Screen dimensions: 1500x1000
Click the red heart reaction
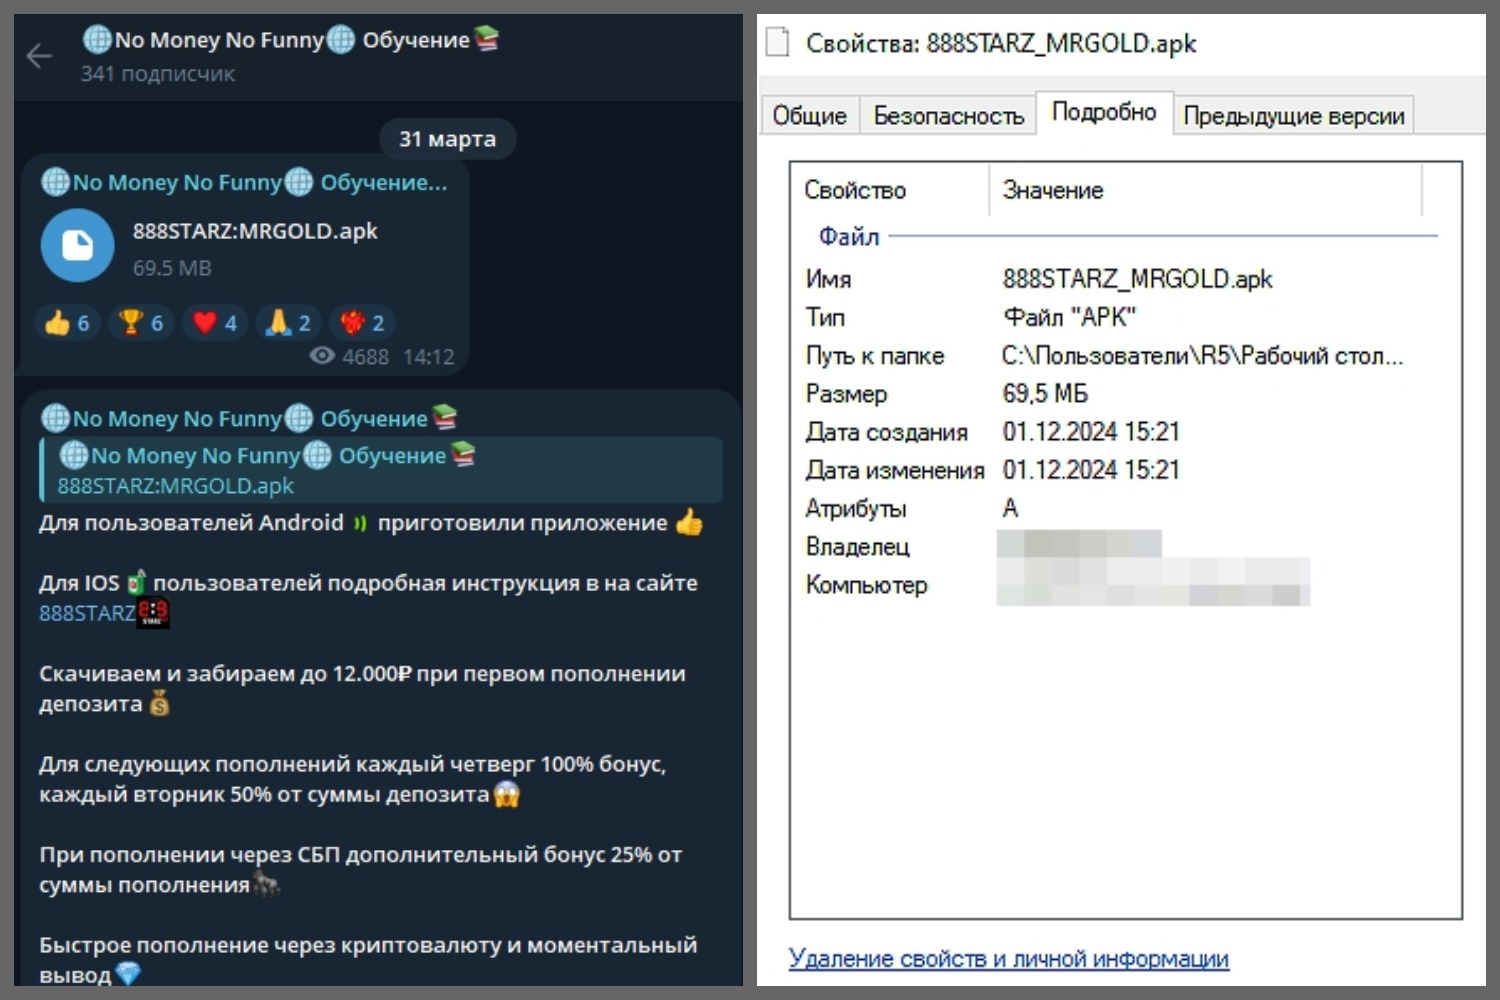[x=215, y=323]
